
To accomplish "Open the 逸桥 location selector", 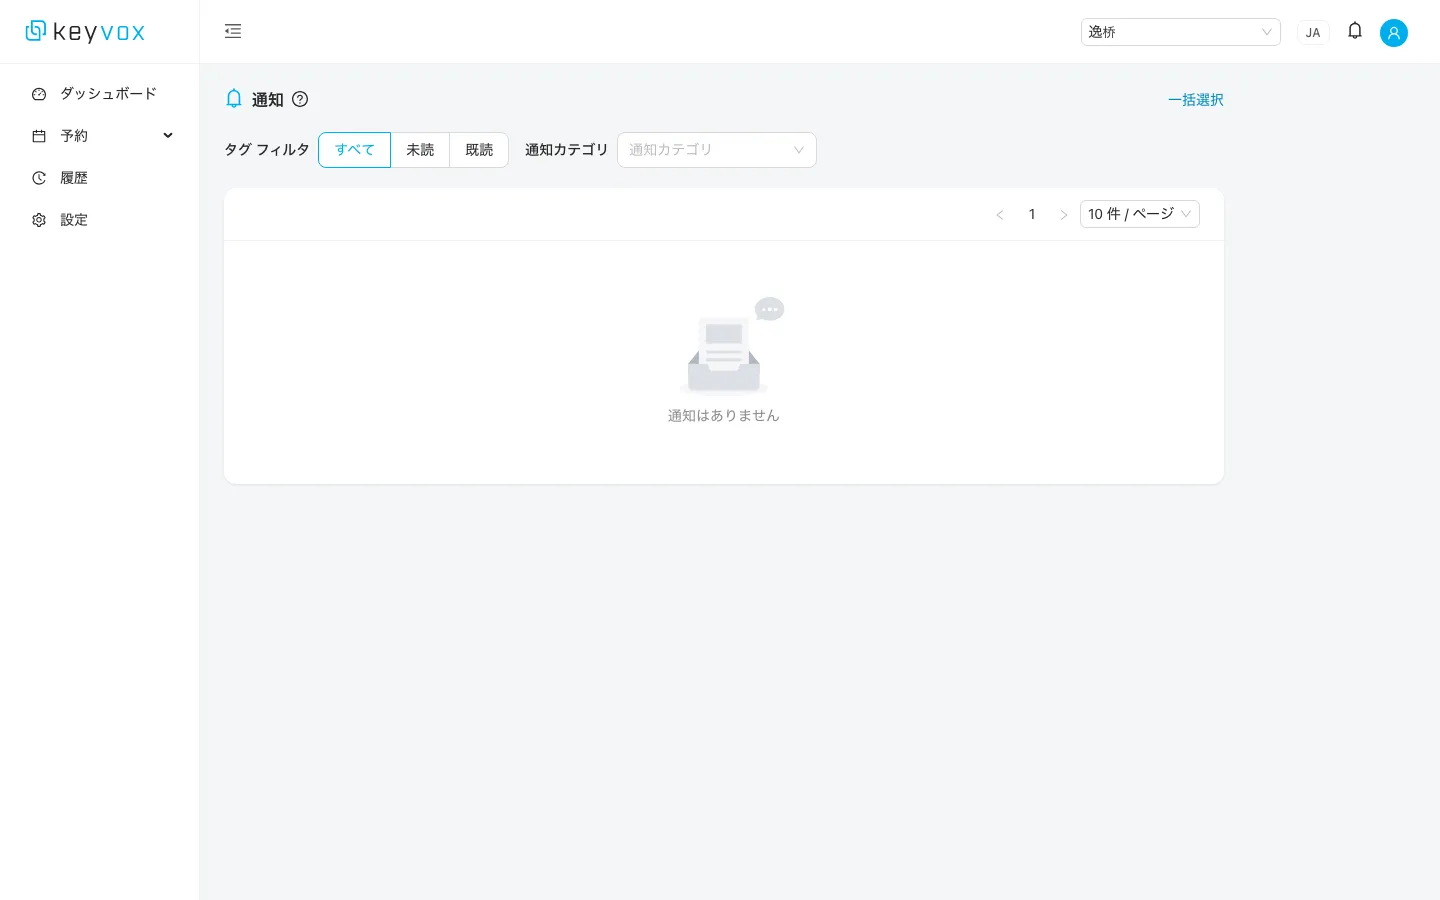I will (1181, 31).
